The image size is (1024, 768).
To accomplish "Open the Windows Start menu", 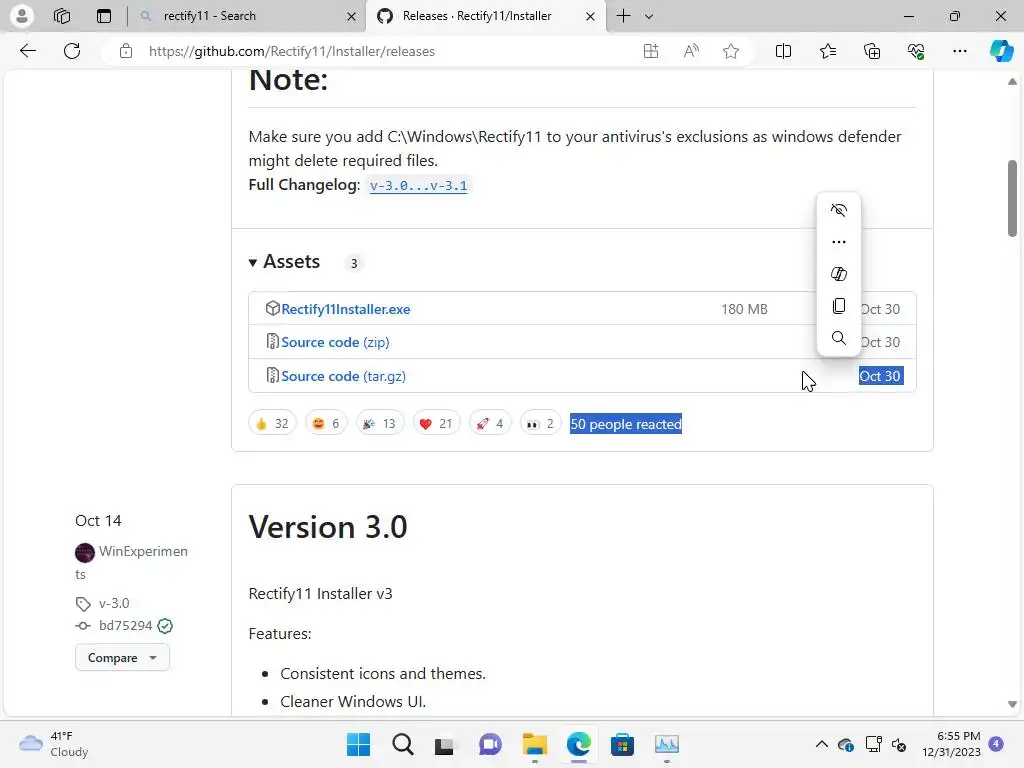I will click(358, 744).
